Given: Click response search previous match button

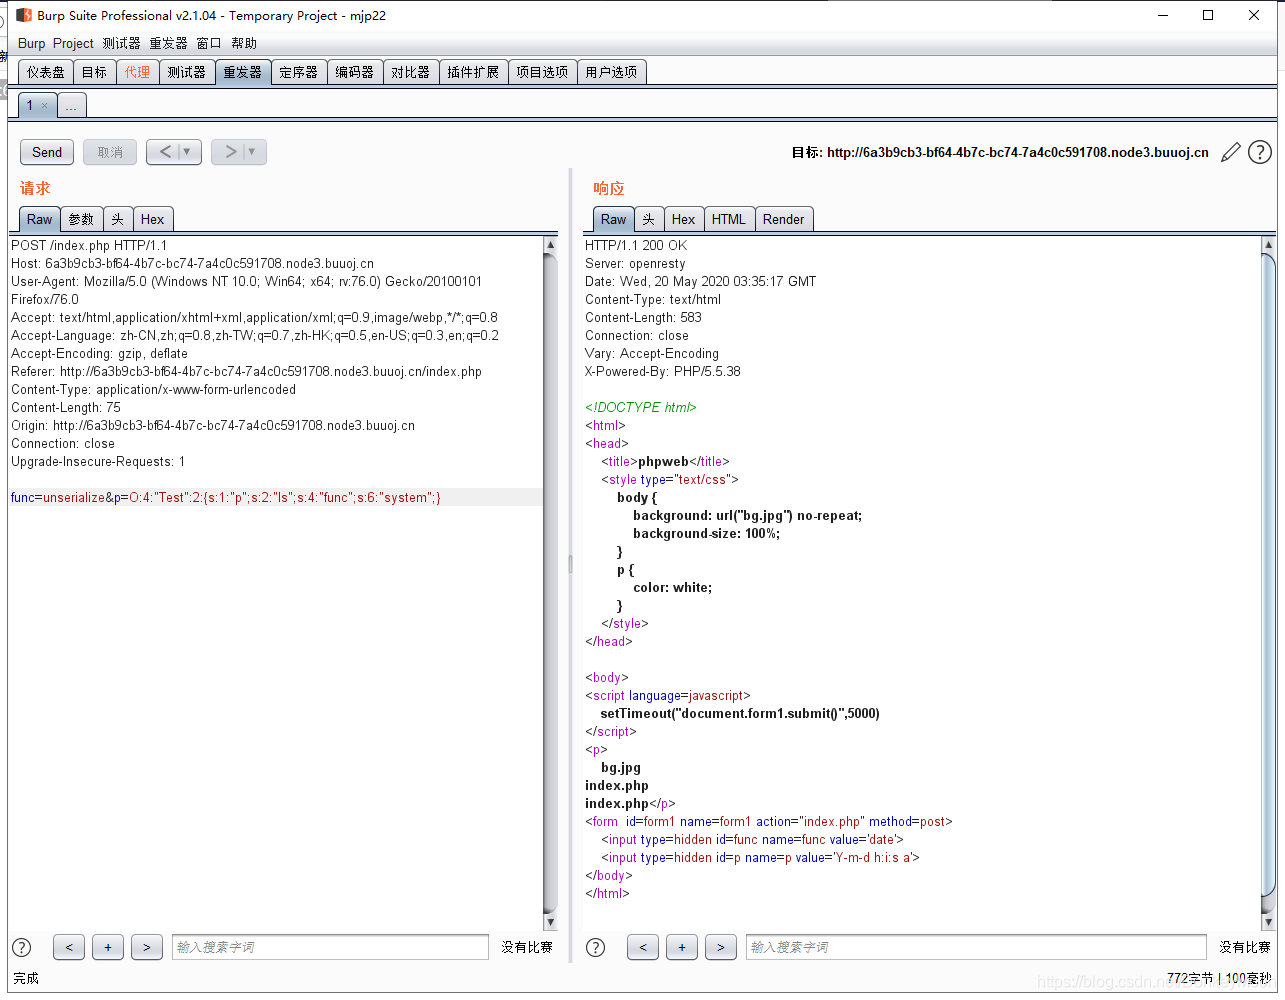Looking at the screenshot, I should tap(643, 947).
